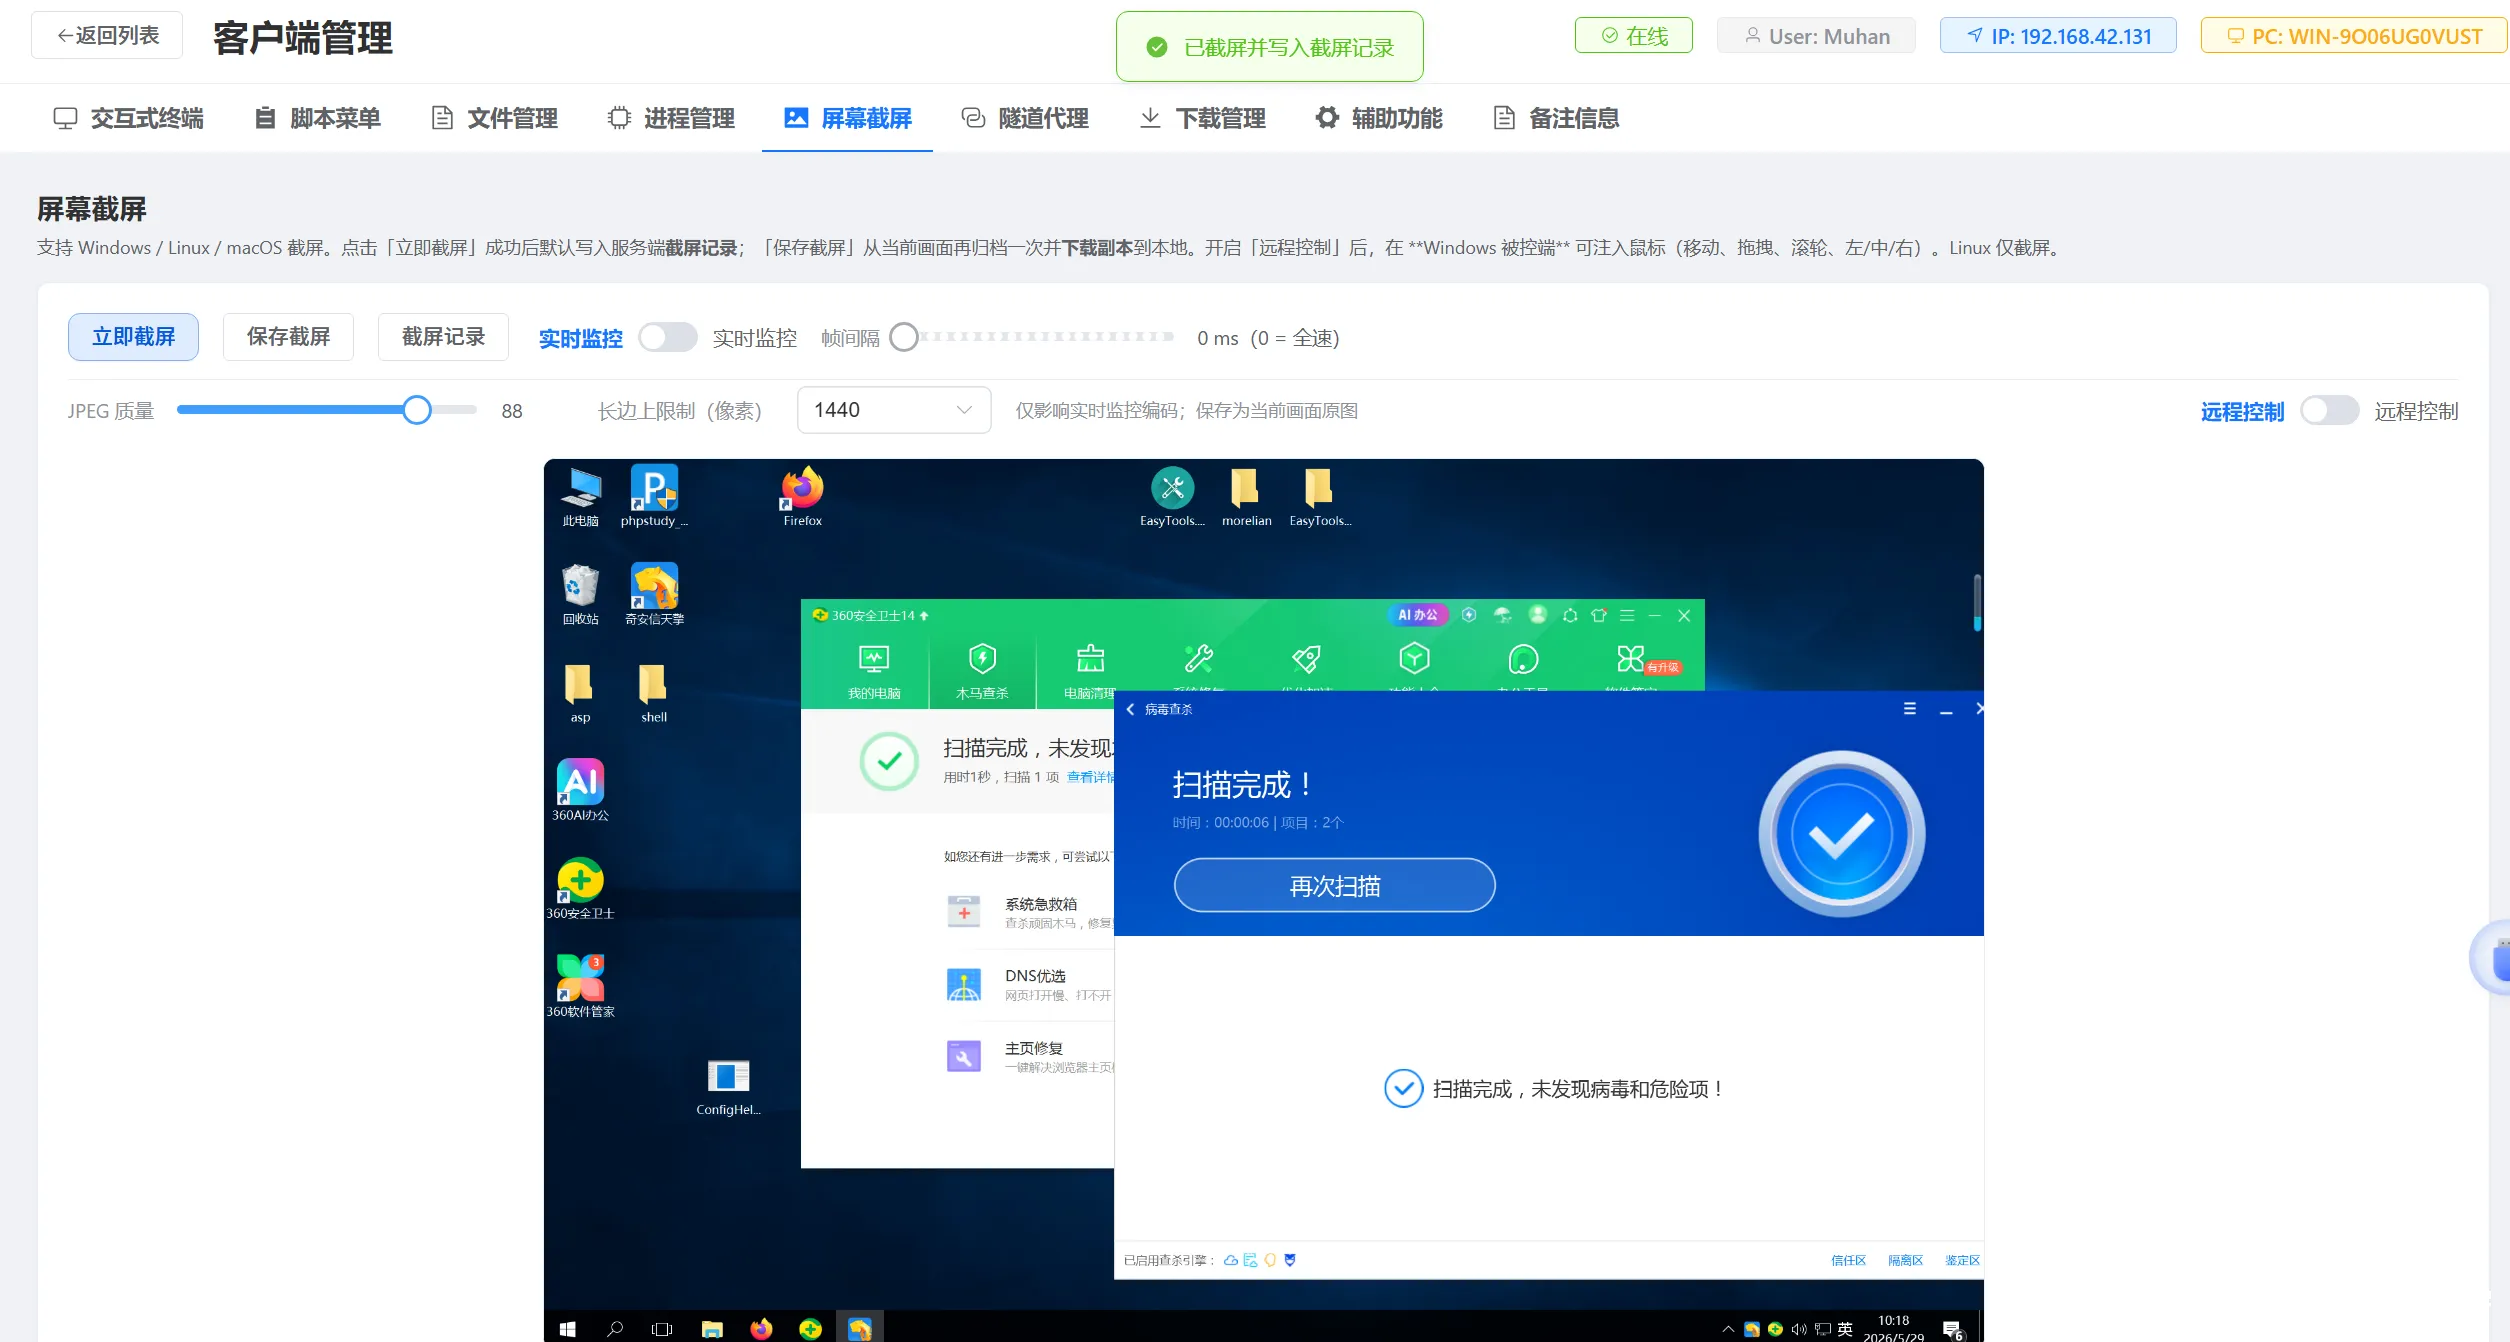Go to the 下载管理 tab
Viewport: 2510px width, 1342px height.
[1203, 118]
